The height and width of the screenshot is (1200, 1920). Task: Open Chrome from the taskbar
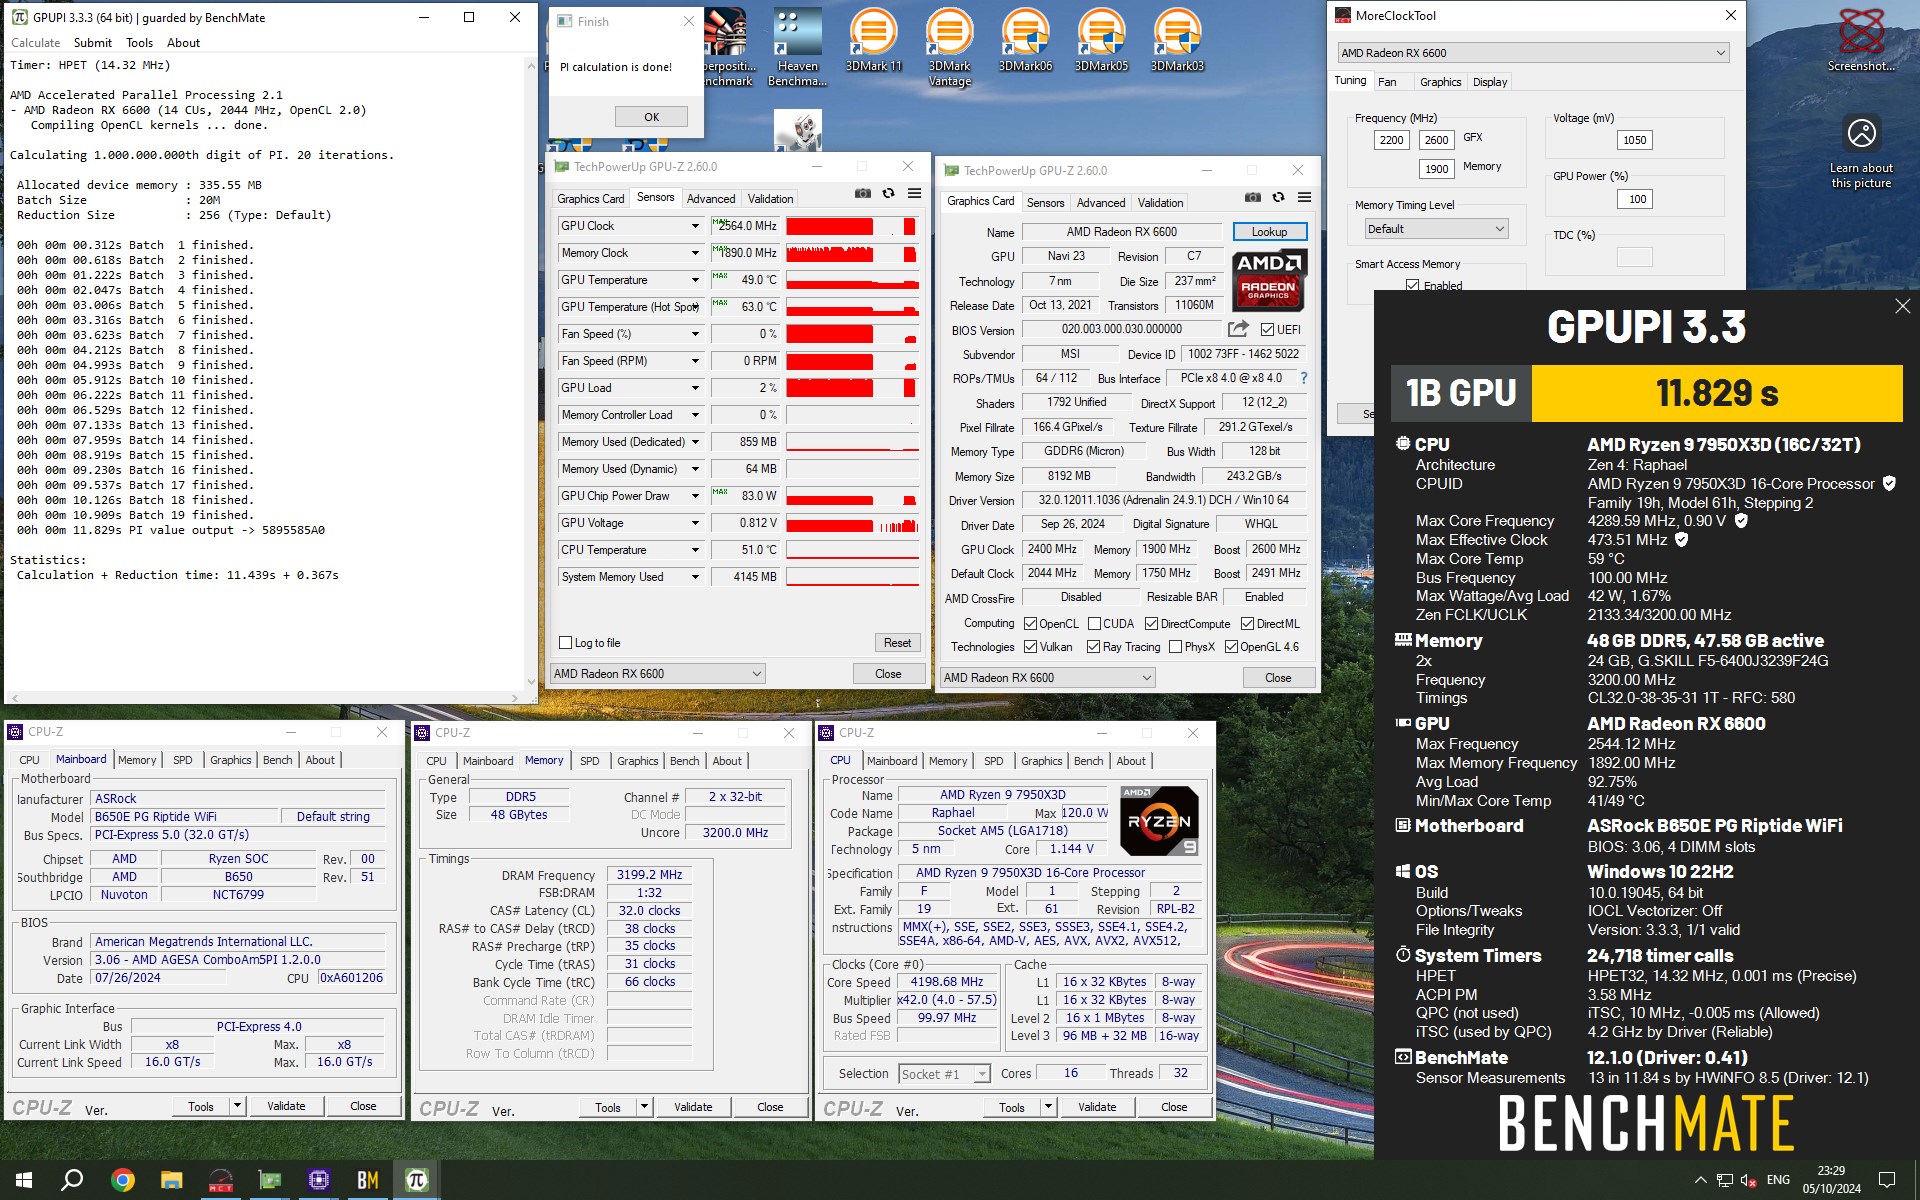pos(122,1180)
